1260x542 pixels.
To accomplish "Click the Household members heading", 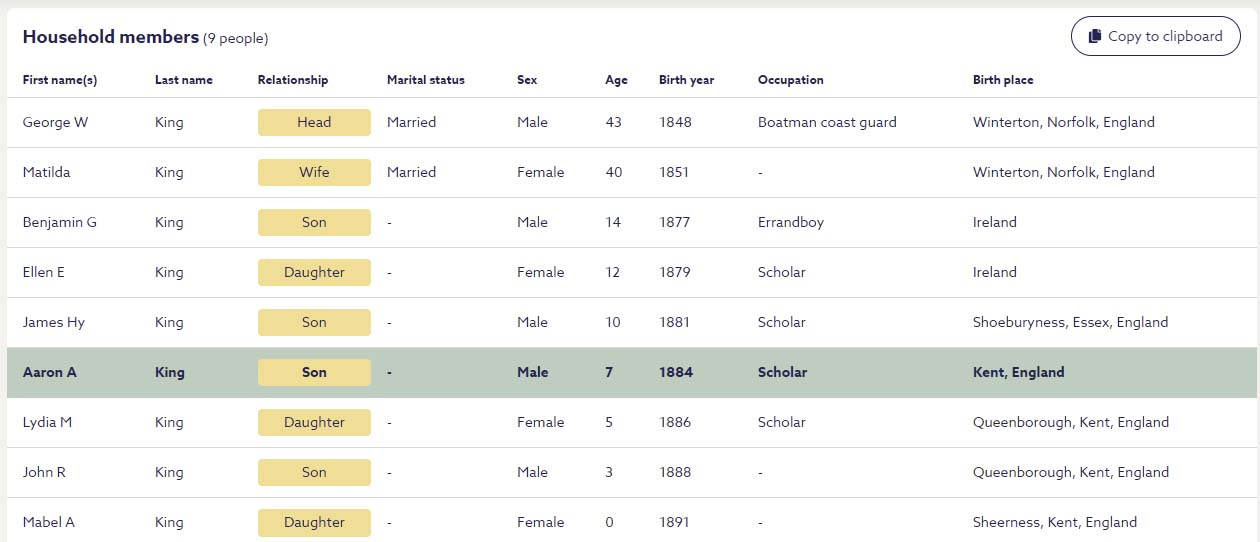I will pyautogui.click(x=111, y=37).
